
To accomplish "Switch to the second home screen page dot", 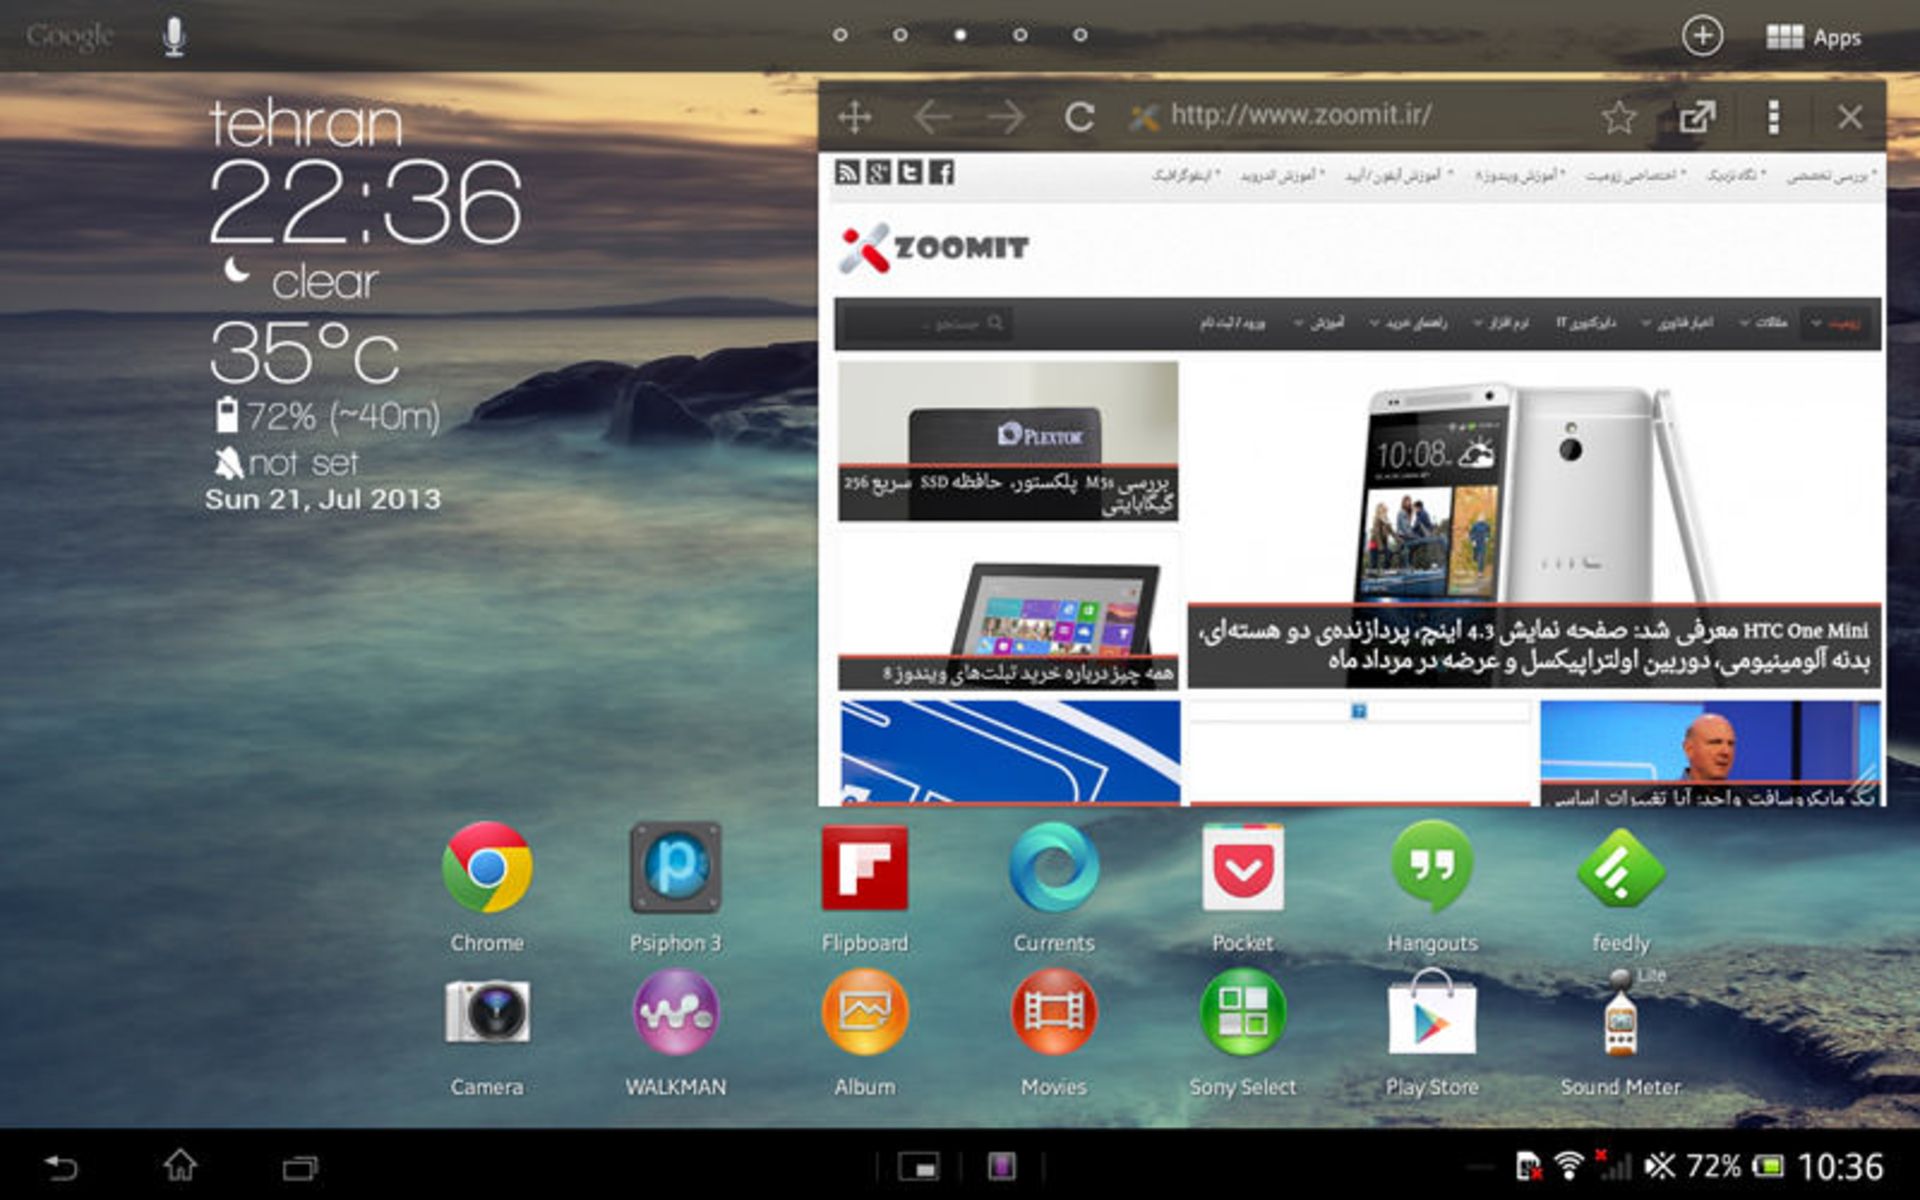I will click(x=900, y=35).
